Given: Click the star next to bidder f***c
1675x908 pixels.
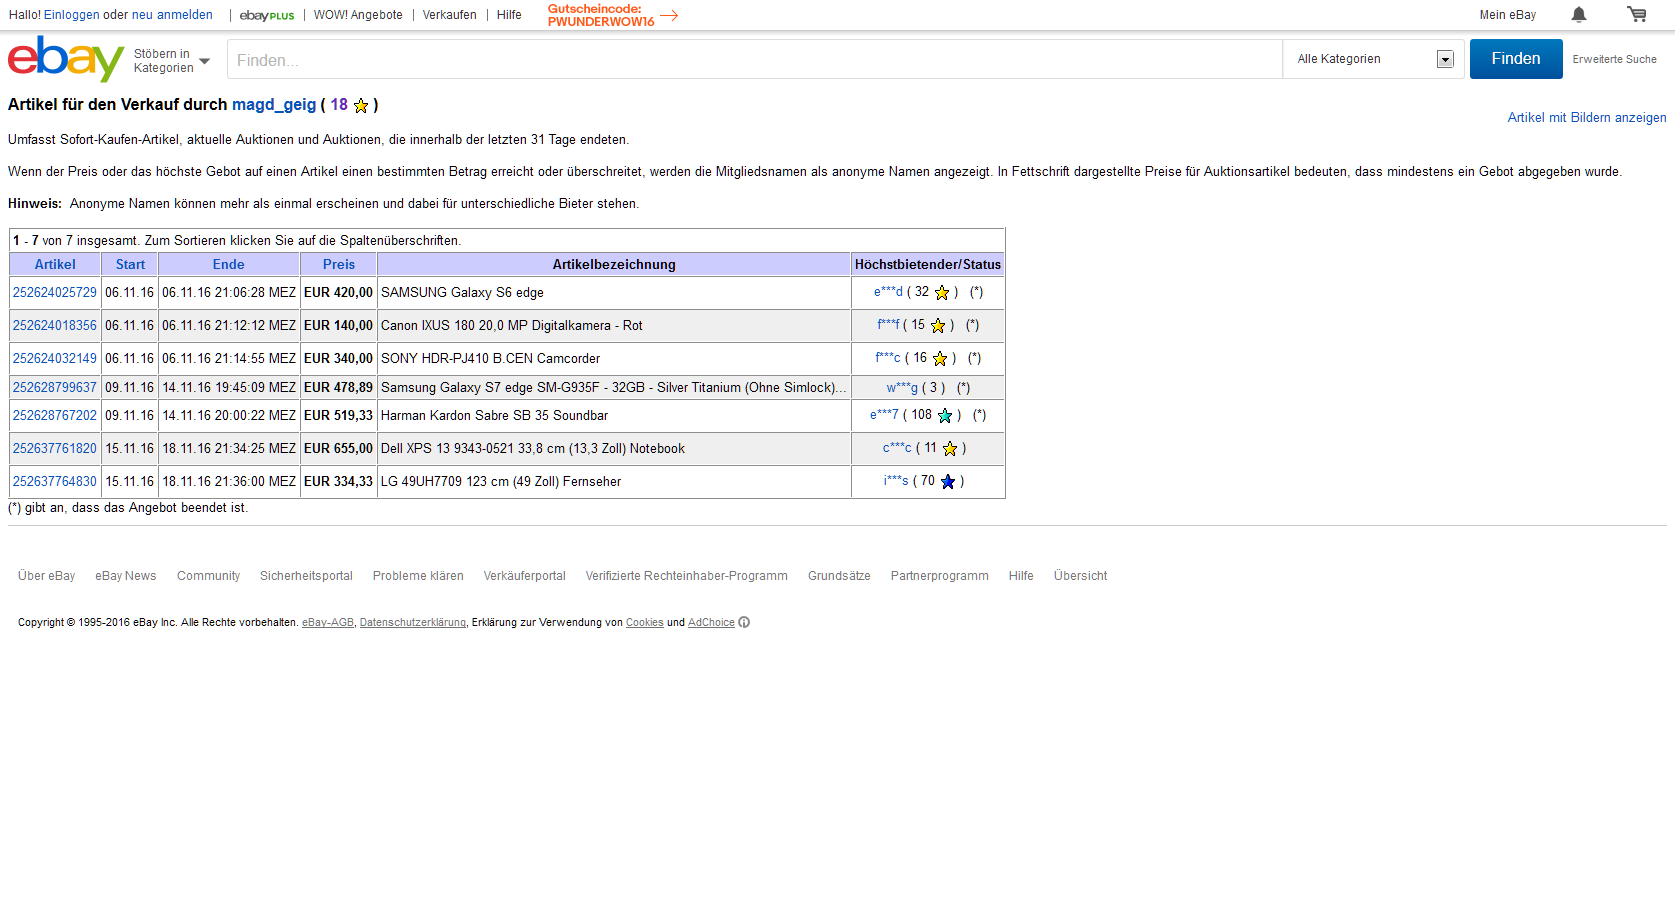Looking at the screenshot, I should coord(940,359).
